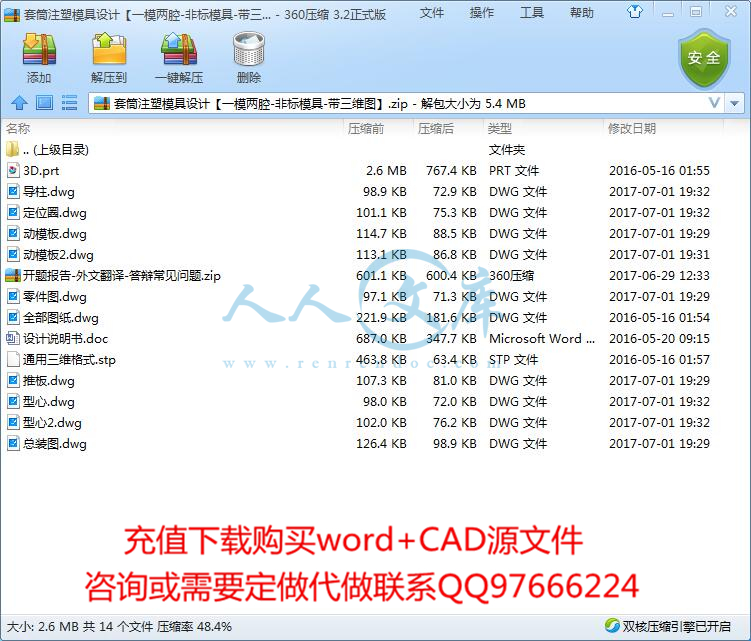Click the PRT 文件 type cell
Viewport: 751px width, 641px height.
514,171
